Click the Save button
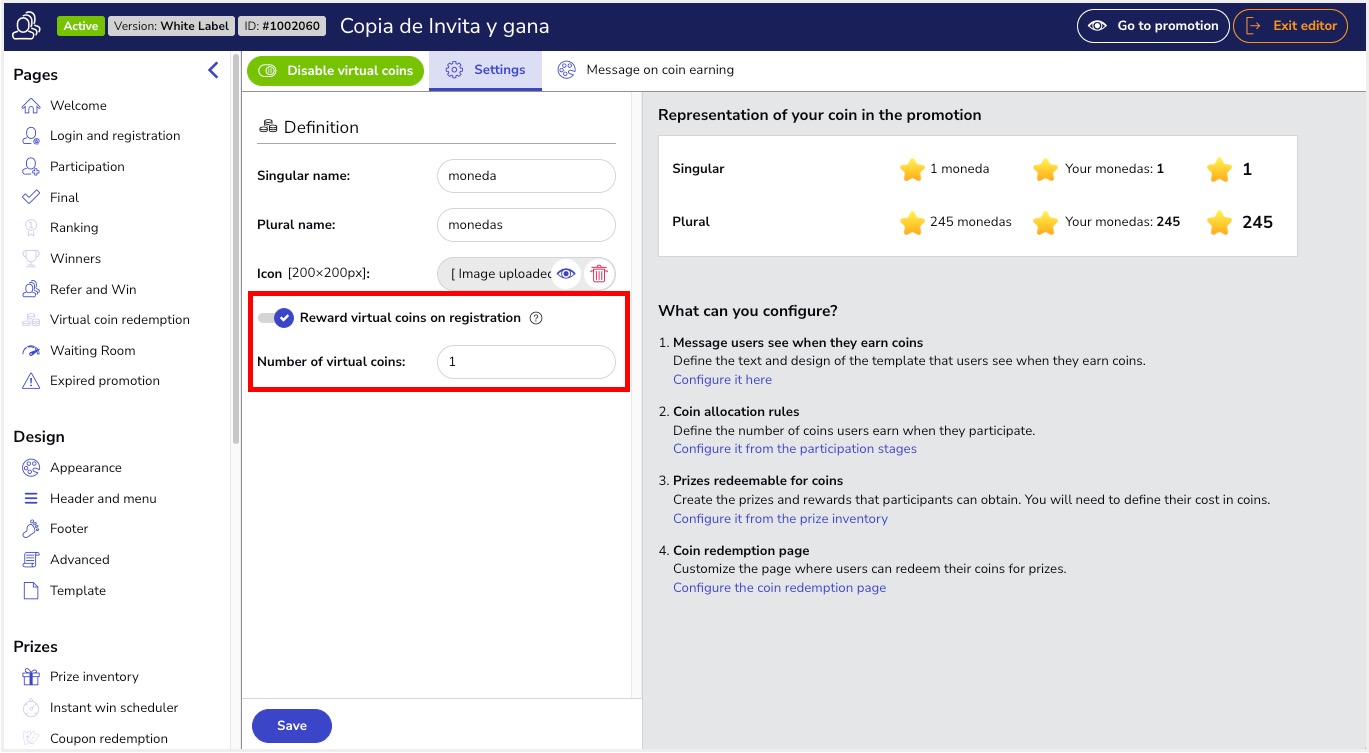The image size is (1369, 753). (291, 726)
